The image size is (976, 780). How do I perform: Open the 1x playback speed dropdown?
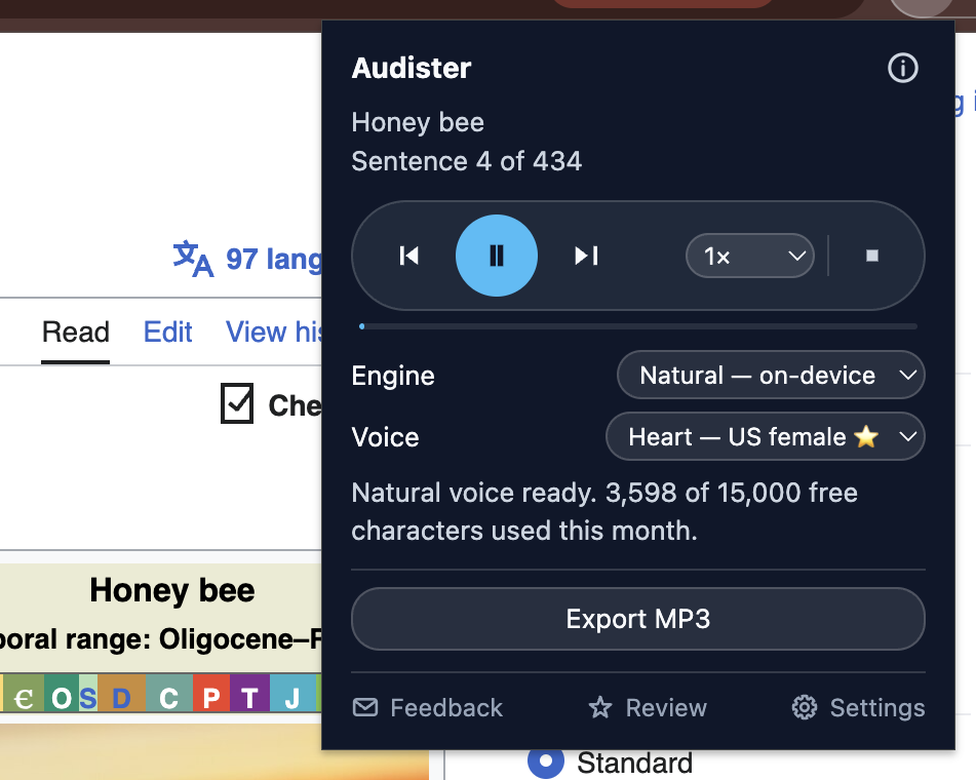tap(750, 255)
